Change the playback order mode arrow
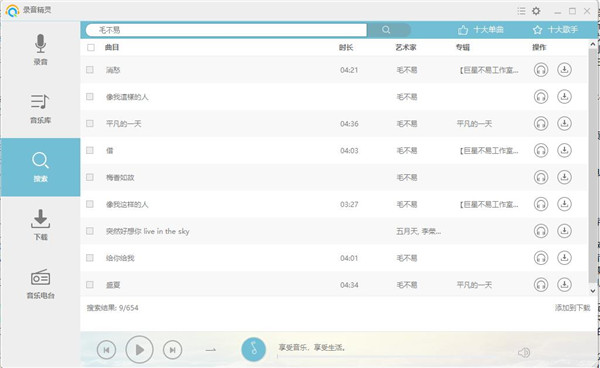 210,350
